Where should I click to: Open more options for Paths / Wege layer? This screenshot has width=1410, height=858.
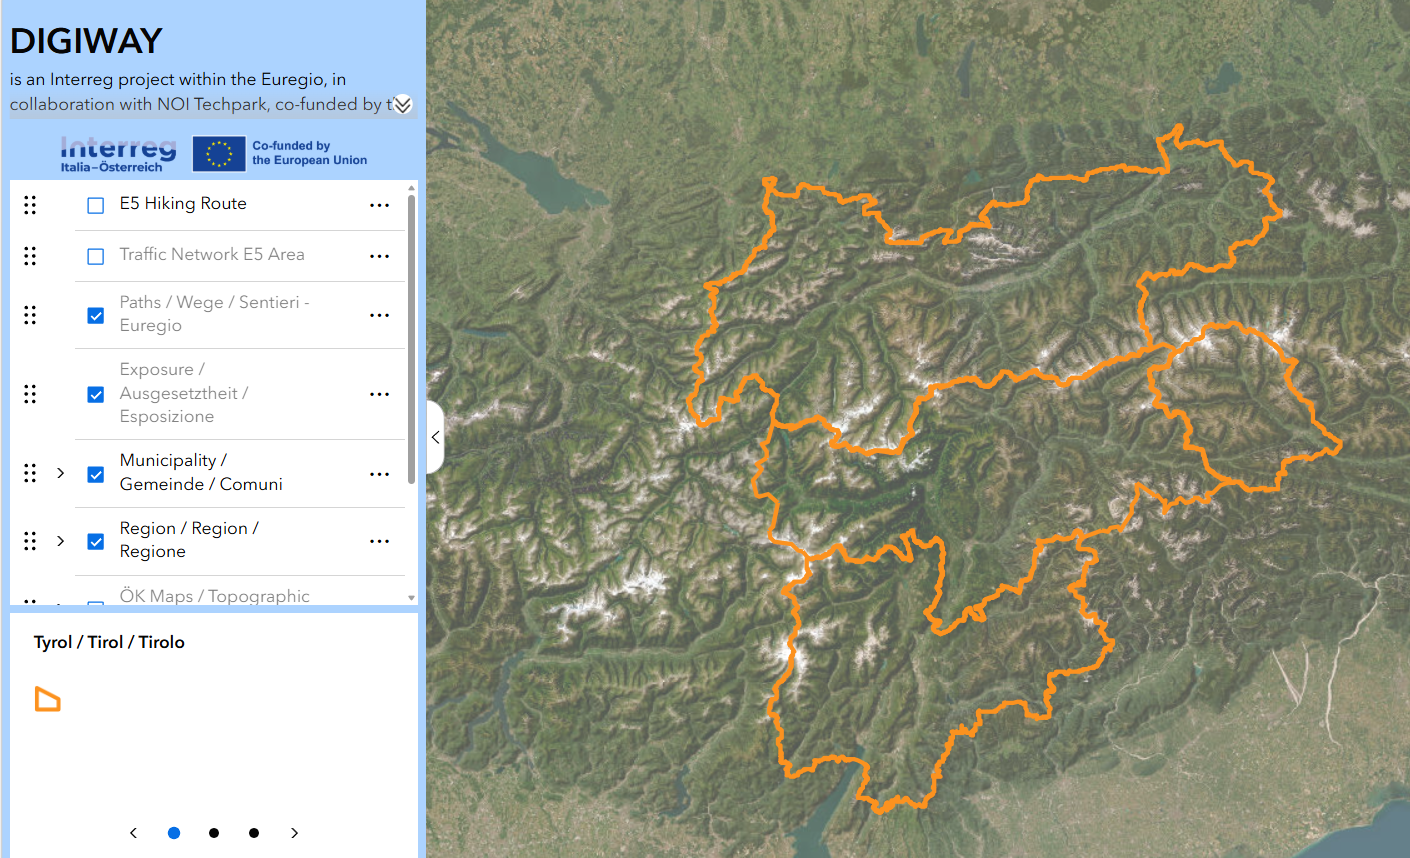pos(379,315)
